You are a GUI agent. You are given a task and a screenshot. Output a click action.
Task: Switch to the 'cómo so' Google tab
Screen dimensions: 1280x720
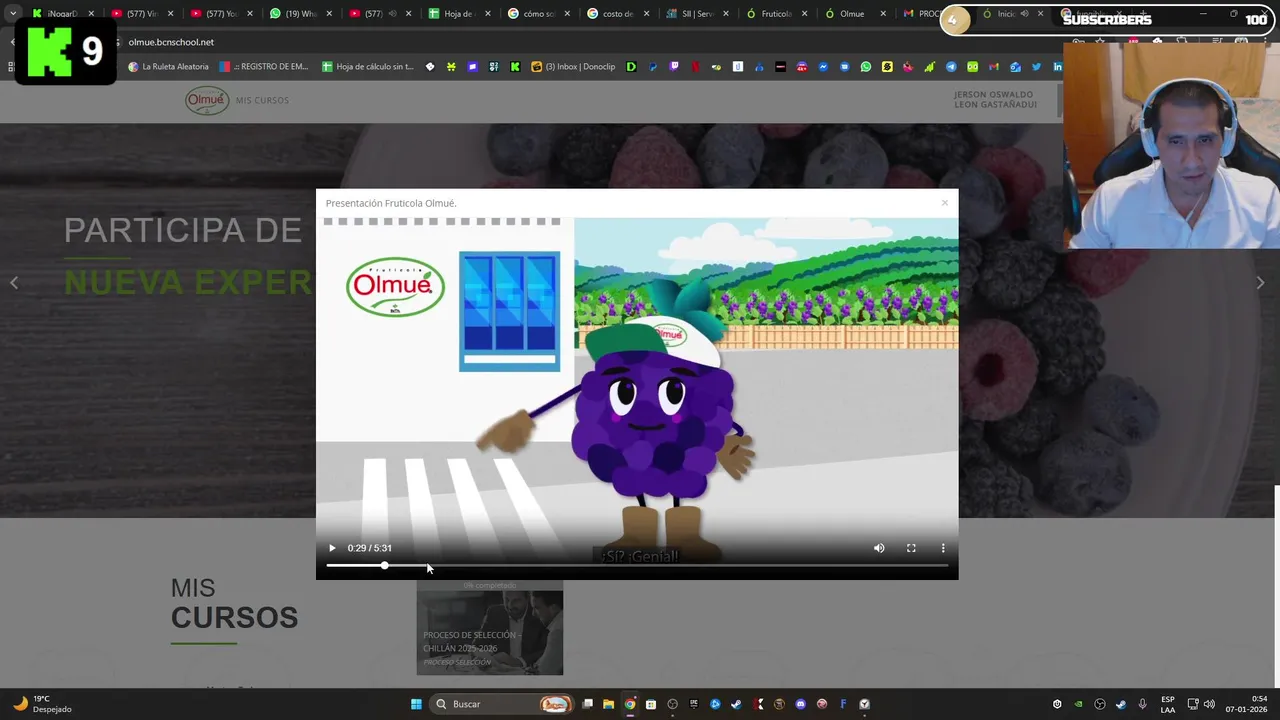point(538,14)
